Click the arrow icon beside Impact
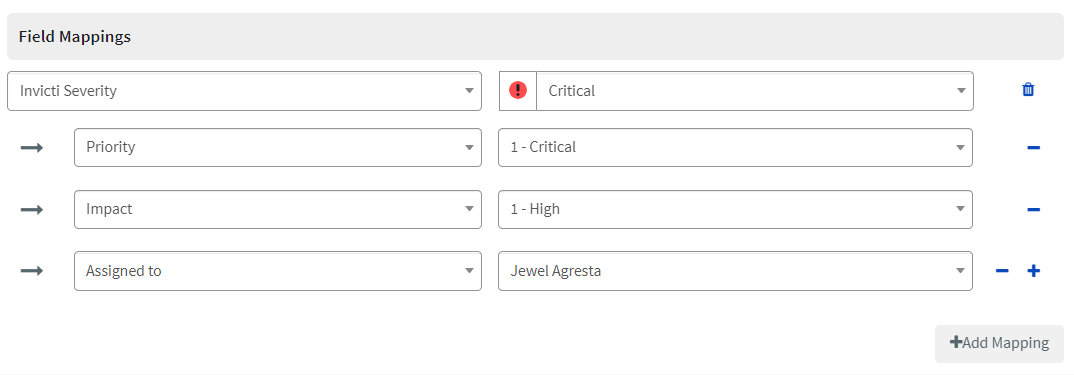Screen dimensions: 1074x375 point(32,209)
